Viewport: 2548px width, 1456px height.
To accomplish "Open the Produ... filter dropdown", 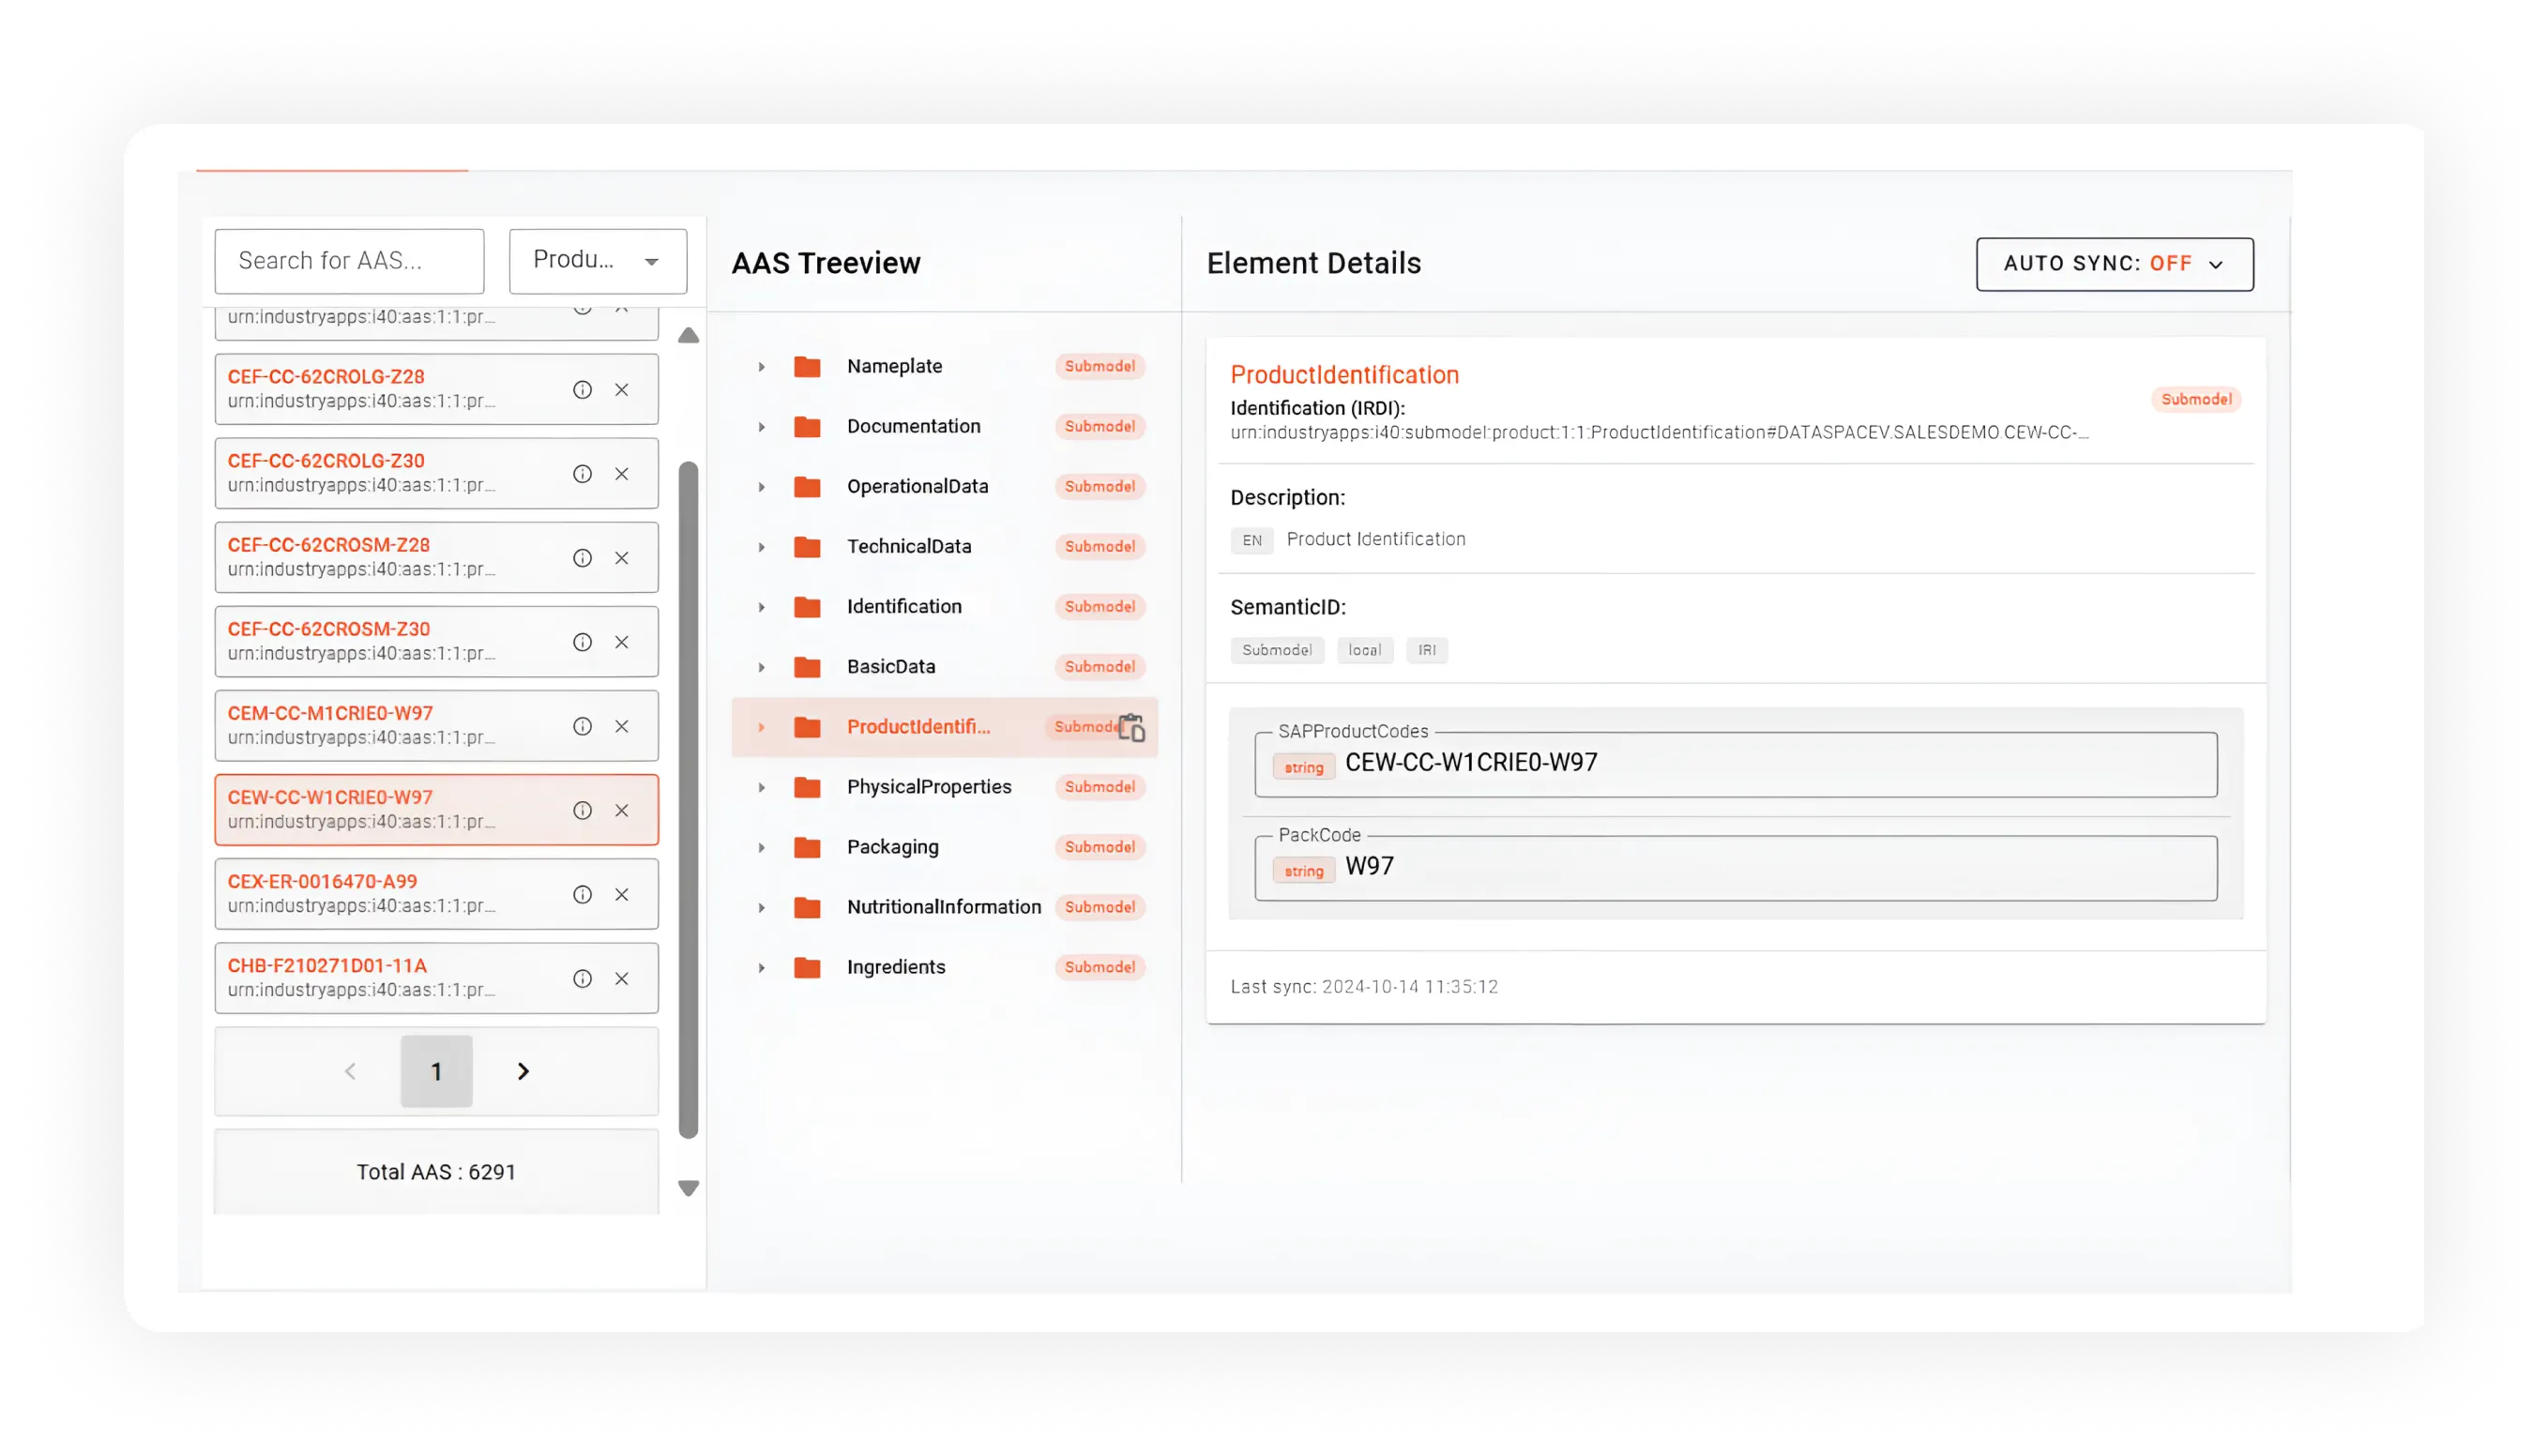I will click(x=598, y=261).
